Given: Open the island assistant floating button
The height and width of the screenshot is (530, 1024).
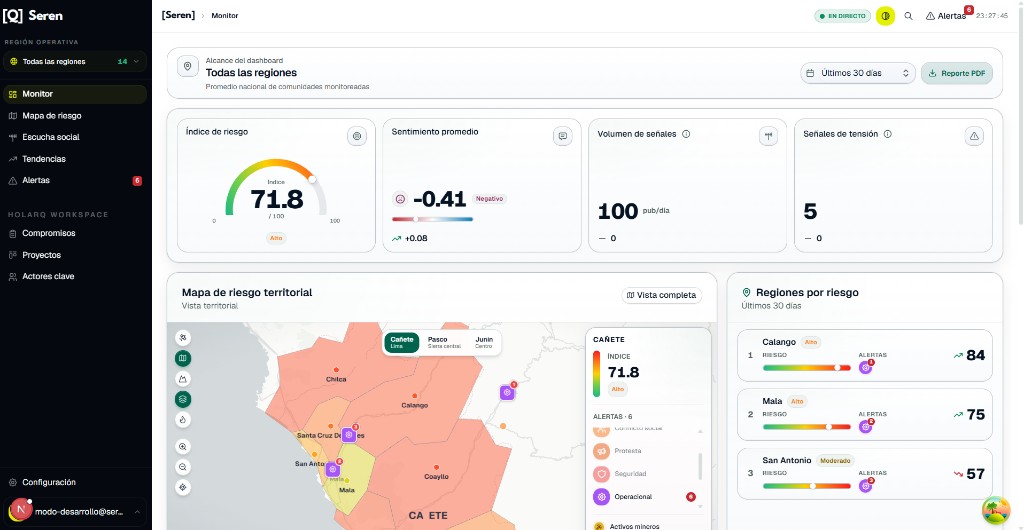Looking at the screenshot, I should (x=997, y=510).
